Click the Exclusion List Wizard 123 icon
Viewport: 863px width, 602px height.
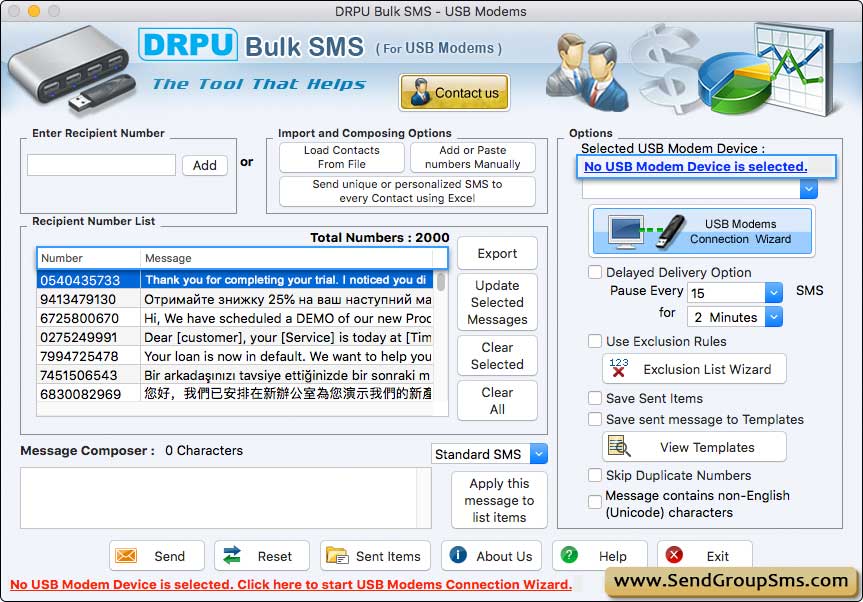click(x=619, y=368)
